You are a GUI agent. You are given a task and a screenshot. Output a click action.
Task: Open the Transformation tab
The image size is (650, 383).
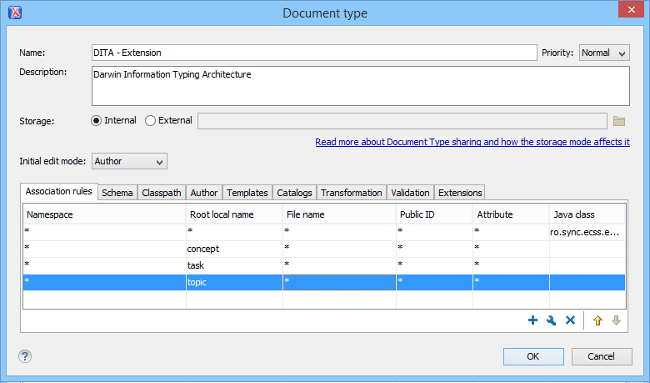[351, 193]
